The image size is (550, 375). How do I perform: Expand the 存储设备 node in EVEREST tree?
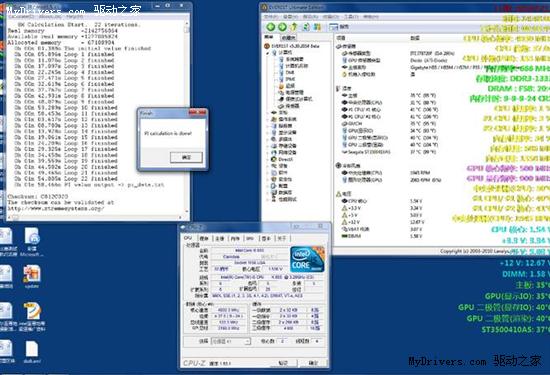click(268, 146)
